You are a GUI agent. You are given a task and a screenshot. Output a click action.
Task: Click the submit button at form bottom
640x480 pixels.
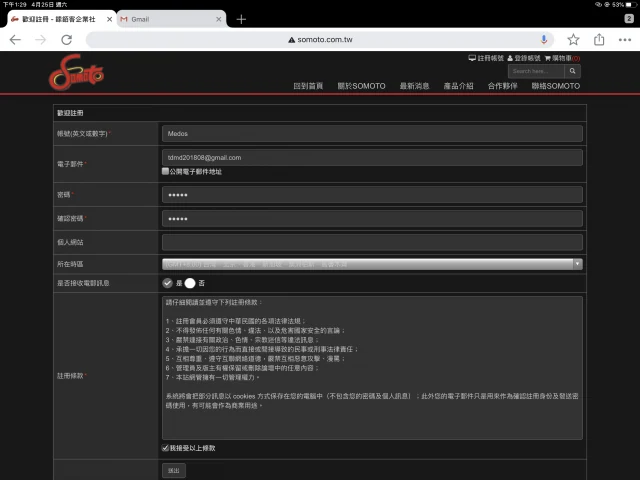pyautogui.click(x=174, y=471)
